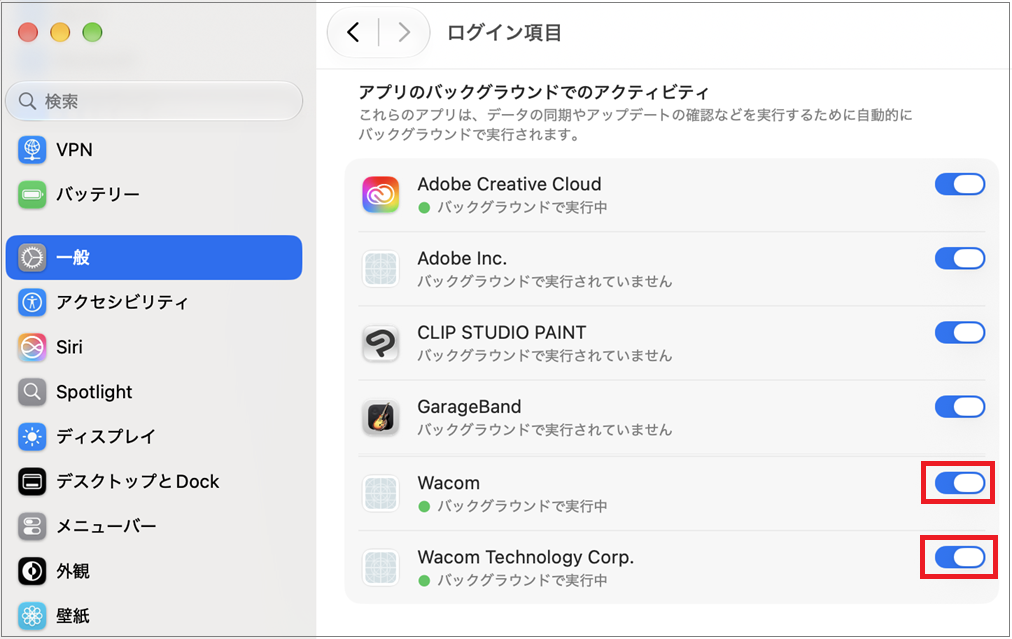Viewport: 1012px width, 639px height.
Task: Click the Adobe Creative Cloud app icon
Action: point(380,194)
